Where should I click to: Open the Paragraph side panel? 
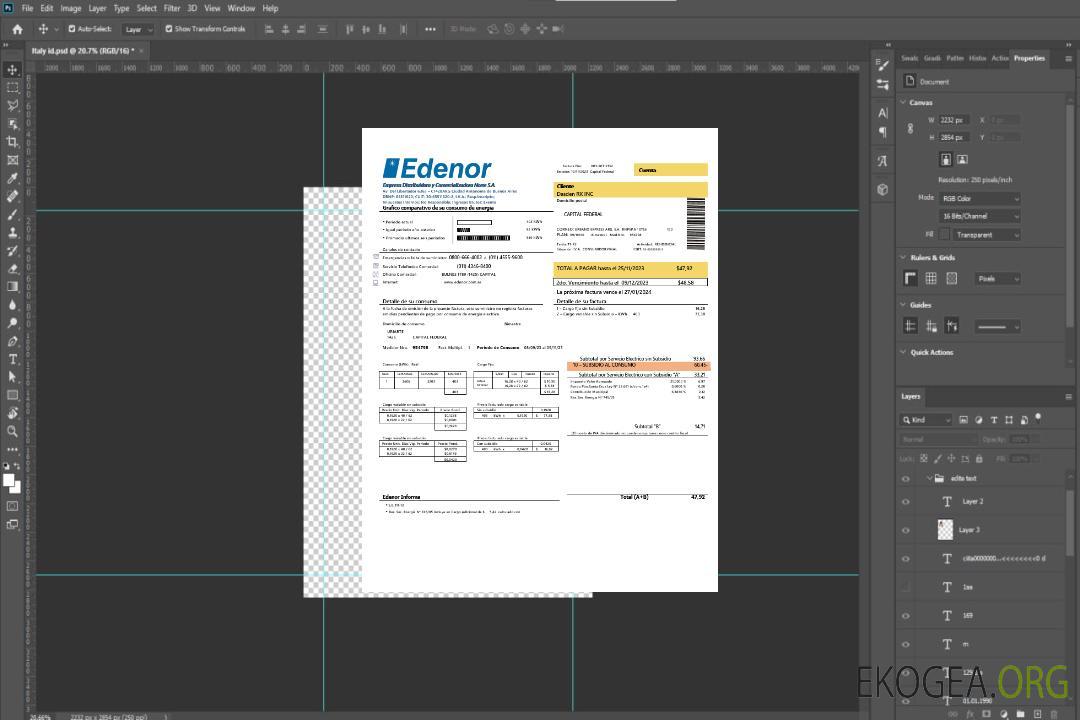pos(882,132)
